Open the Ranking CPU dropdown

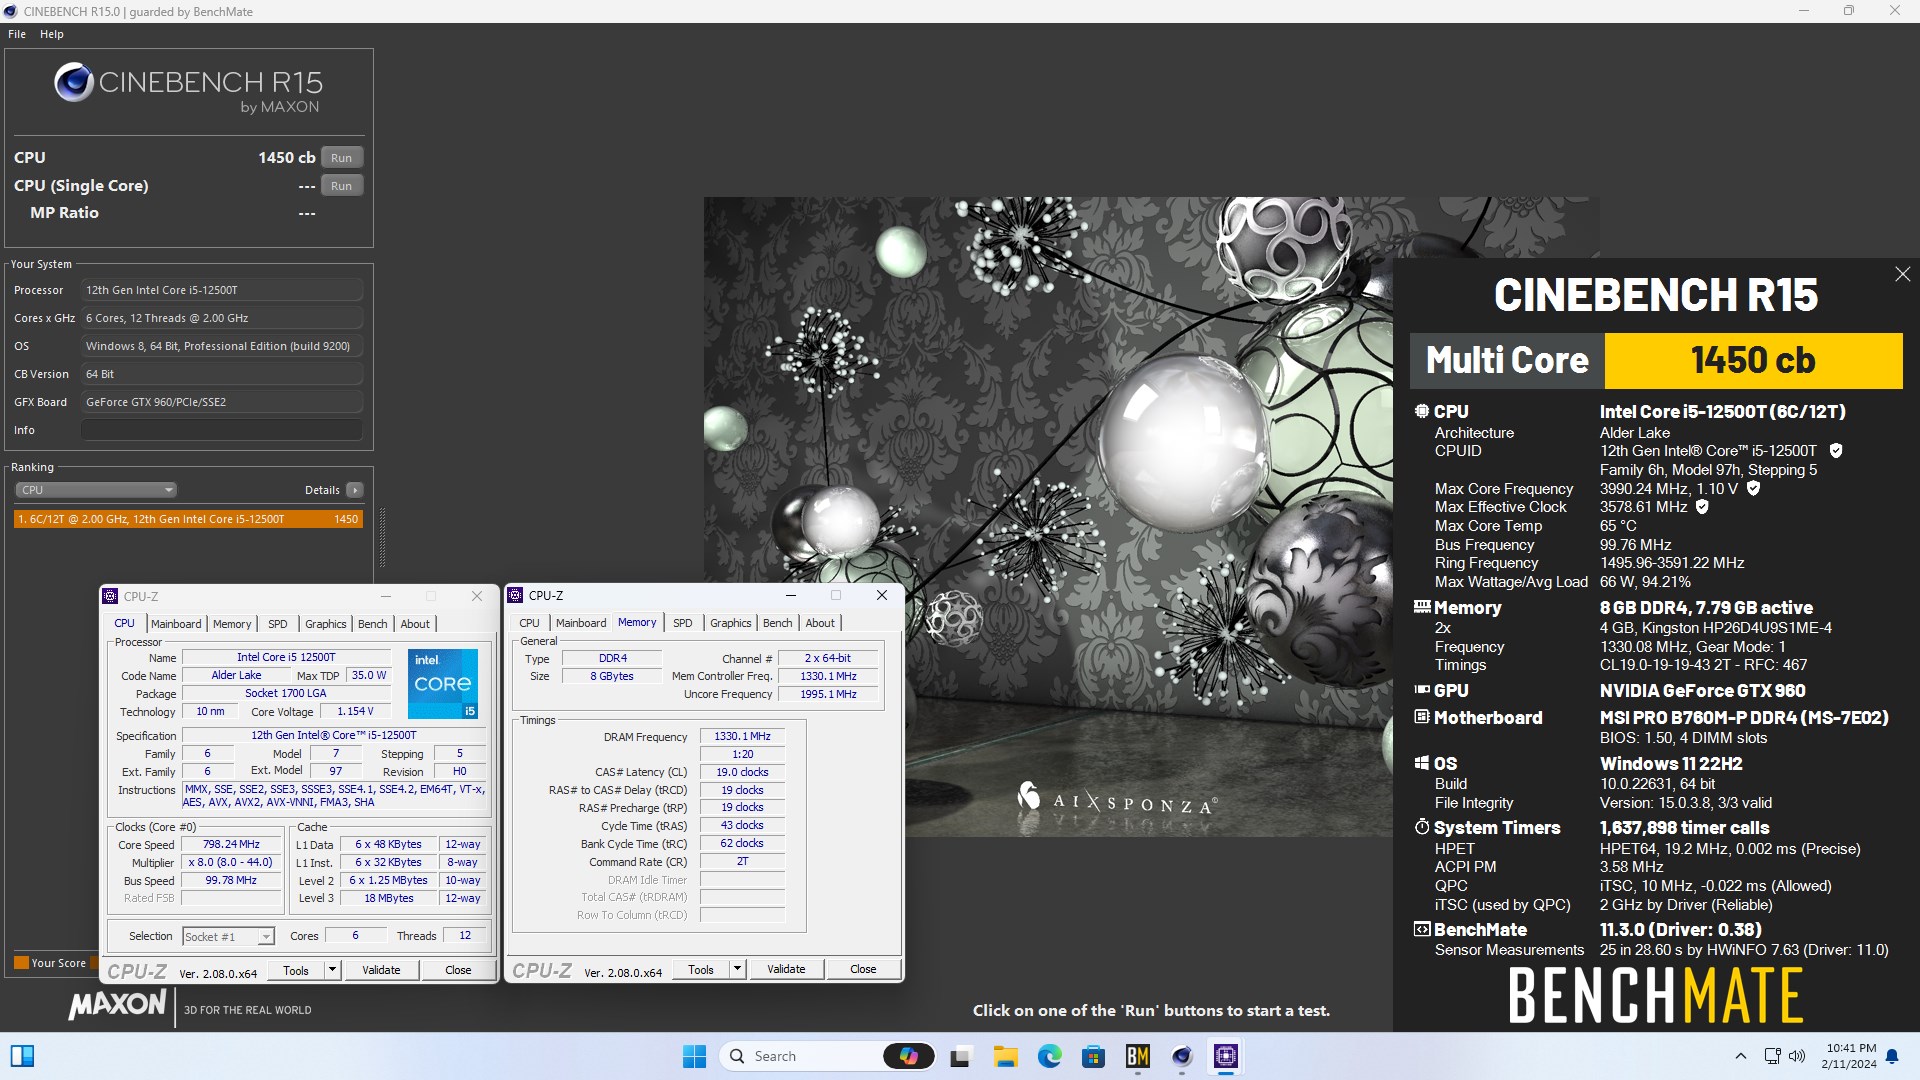[96, 490]
